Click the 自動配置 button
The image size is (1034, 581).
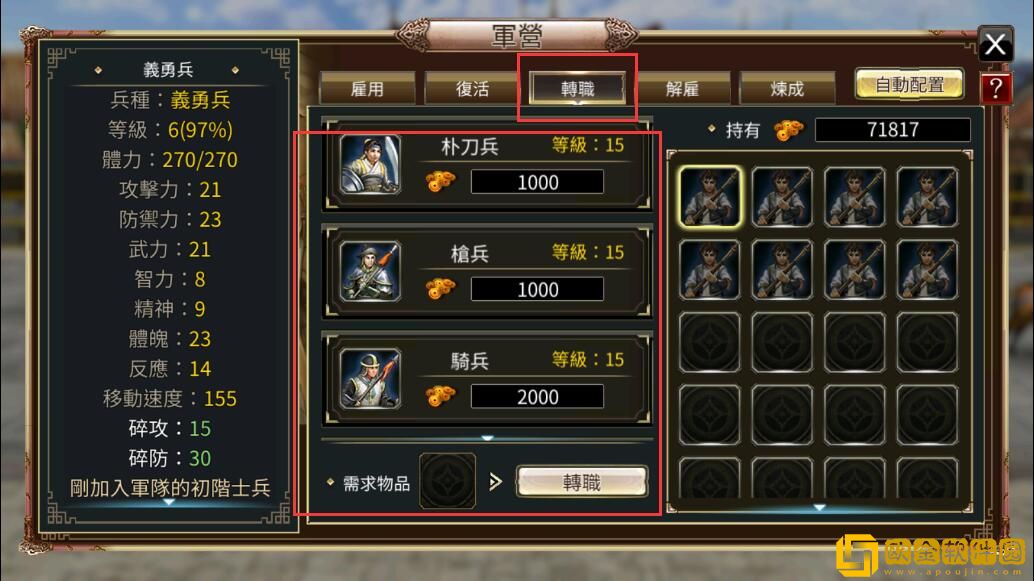pos(909,84)
